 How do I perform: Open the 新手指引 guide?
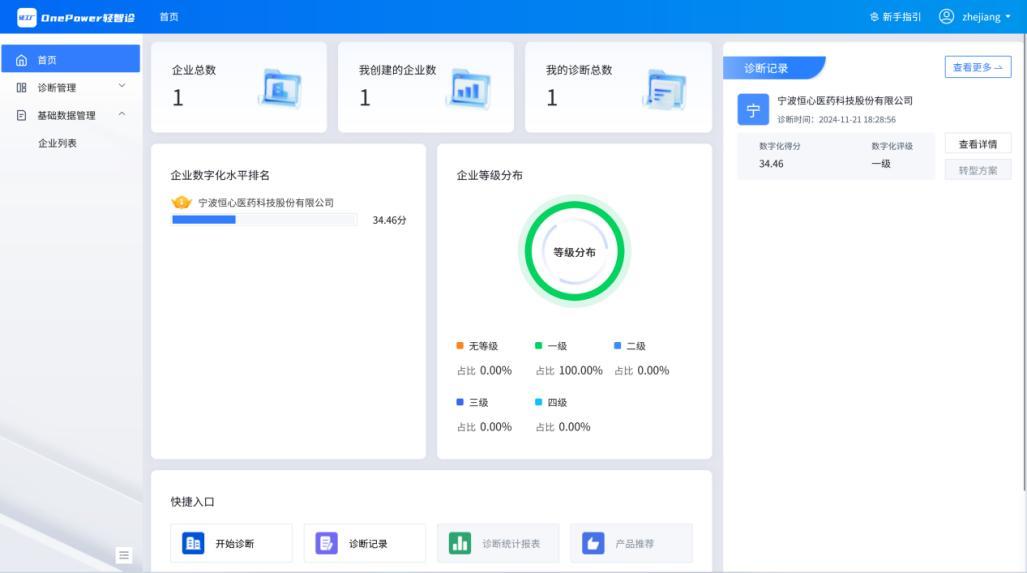click(x=895, y=17)
